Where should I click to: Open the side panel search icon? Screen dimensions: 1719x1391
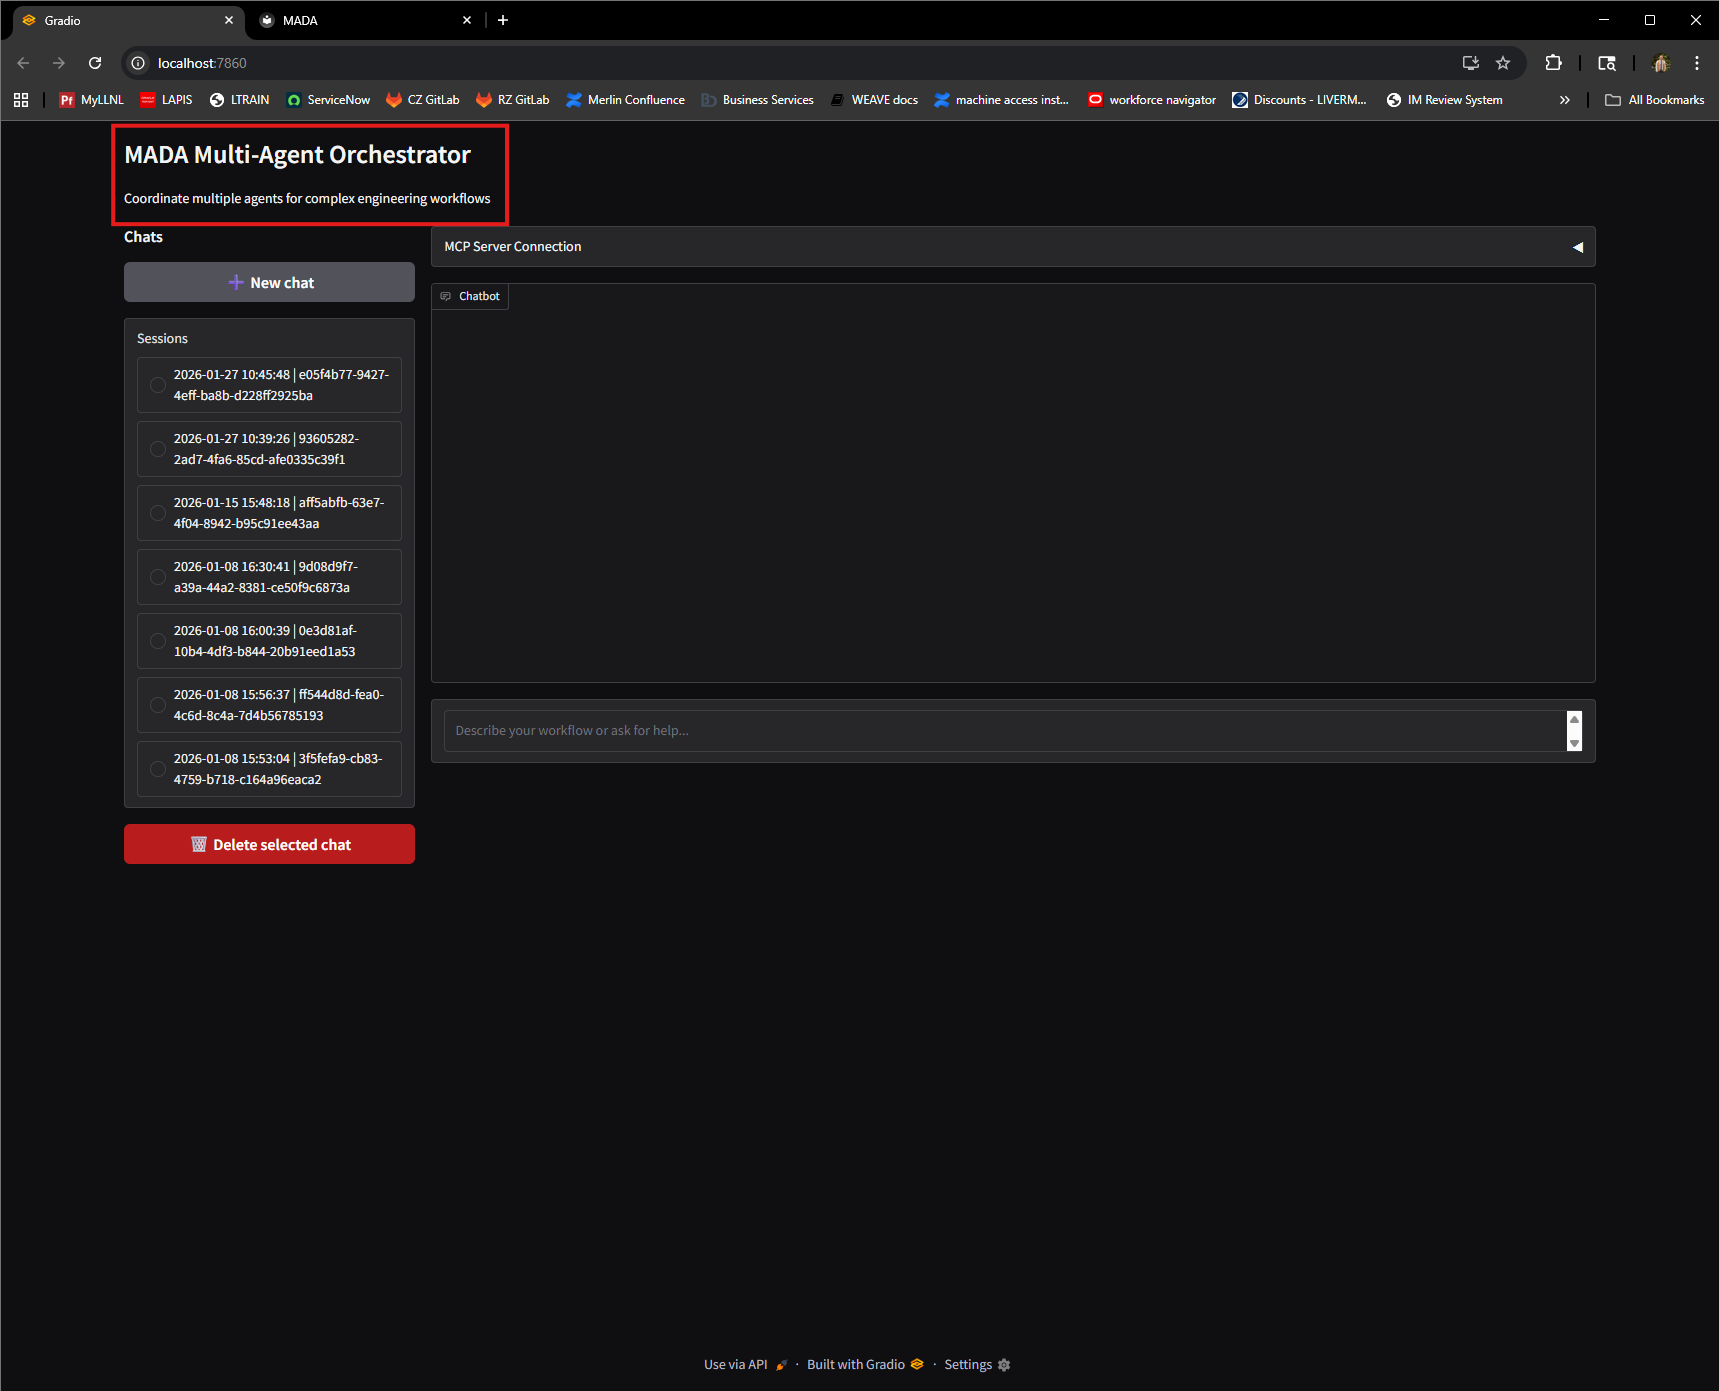click(1607, 63)
